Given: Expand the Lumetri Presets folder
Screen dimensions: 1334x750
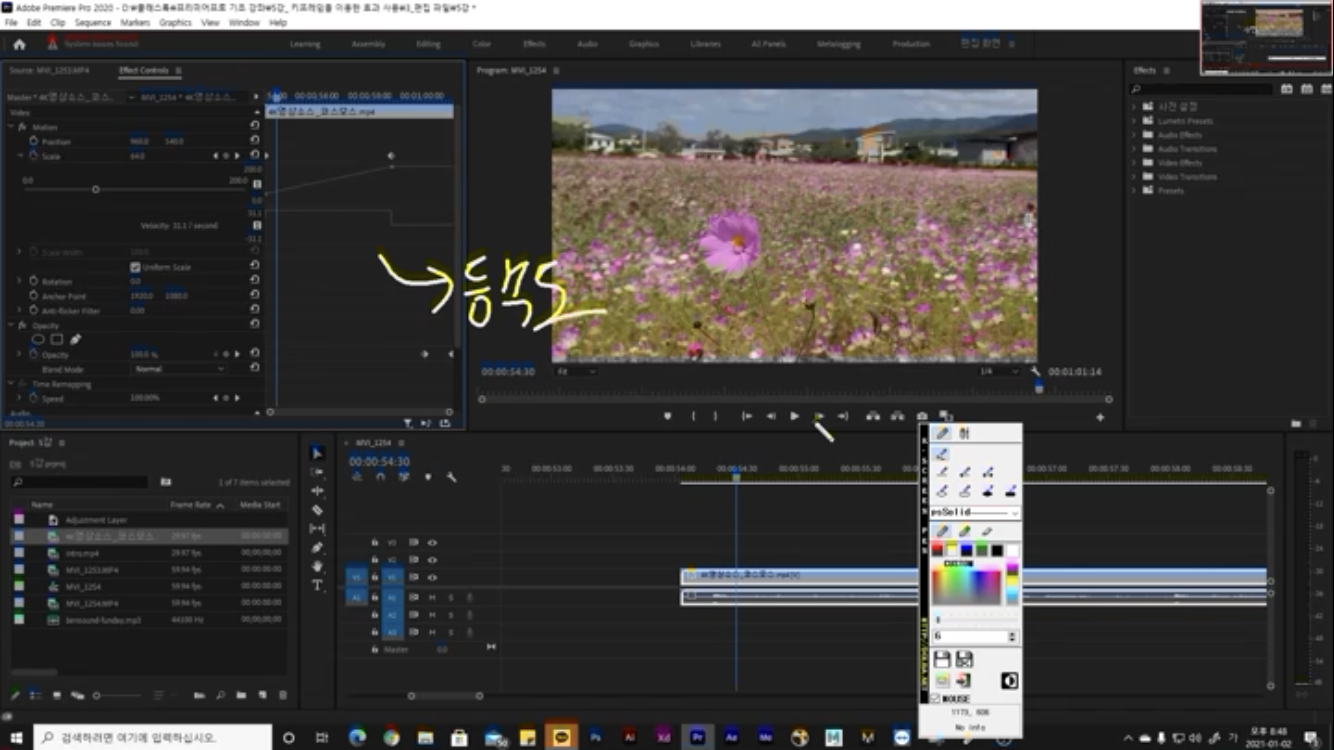Looking at the screenshot, I should [1134, 121].
